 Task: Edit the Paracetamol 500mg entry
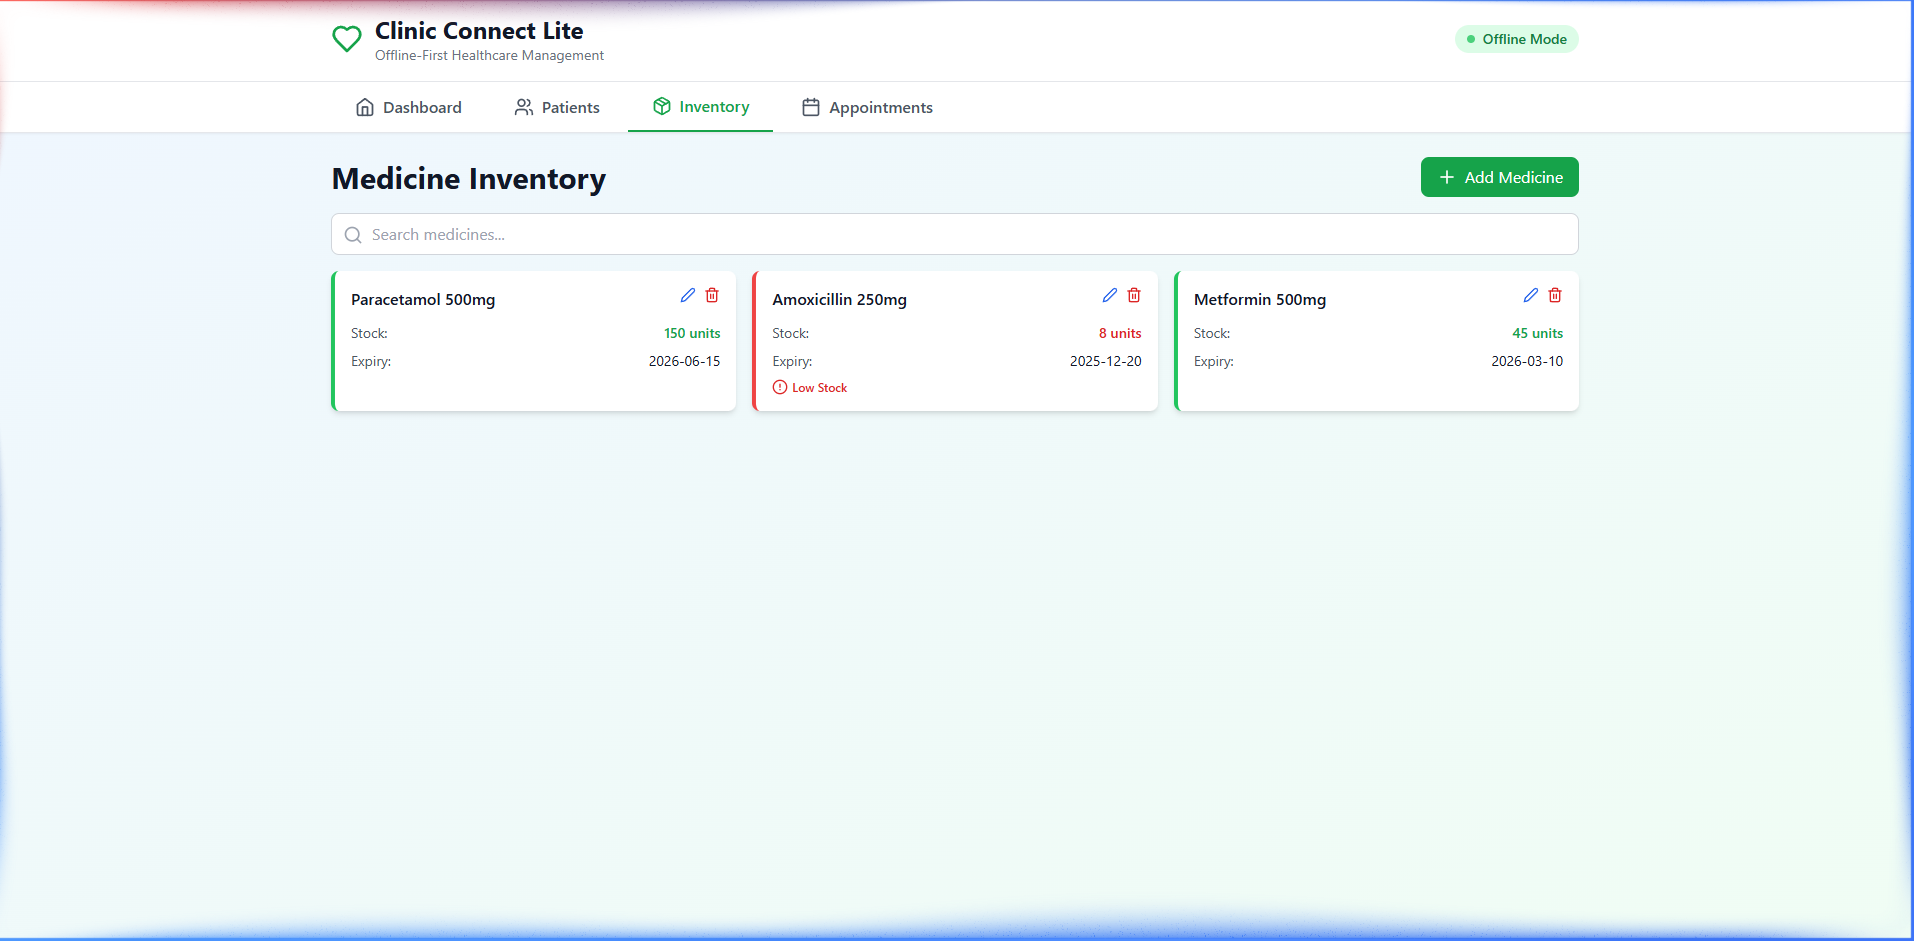(x=688, y=295)
